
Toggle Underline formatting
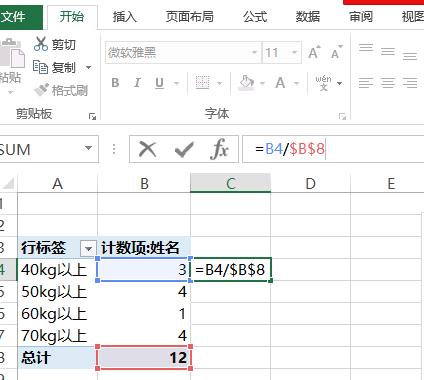[x=160, y=83]
